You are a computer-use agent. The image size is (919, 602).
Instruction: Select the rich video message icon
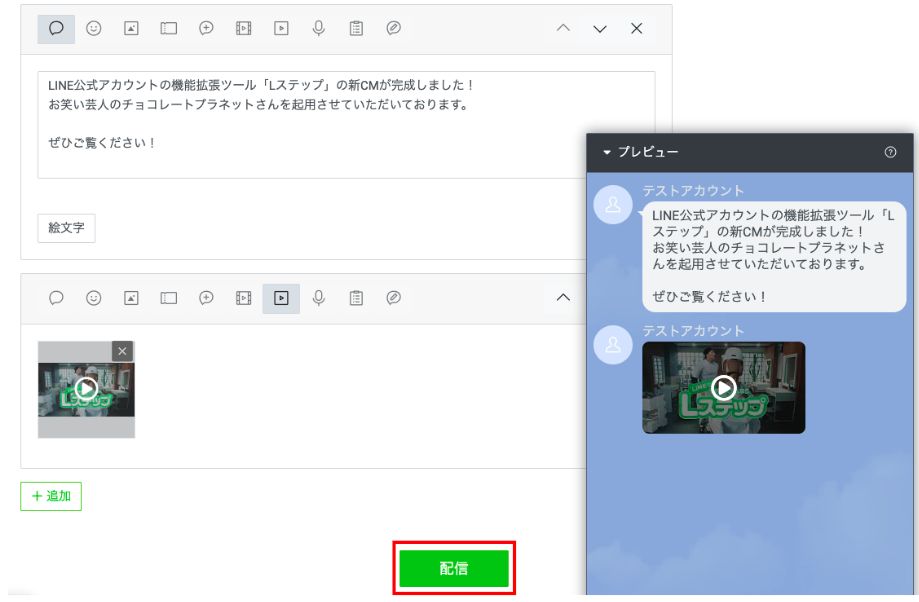[243, 29]
